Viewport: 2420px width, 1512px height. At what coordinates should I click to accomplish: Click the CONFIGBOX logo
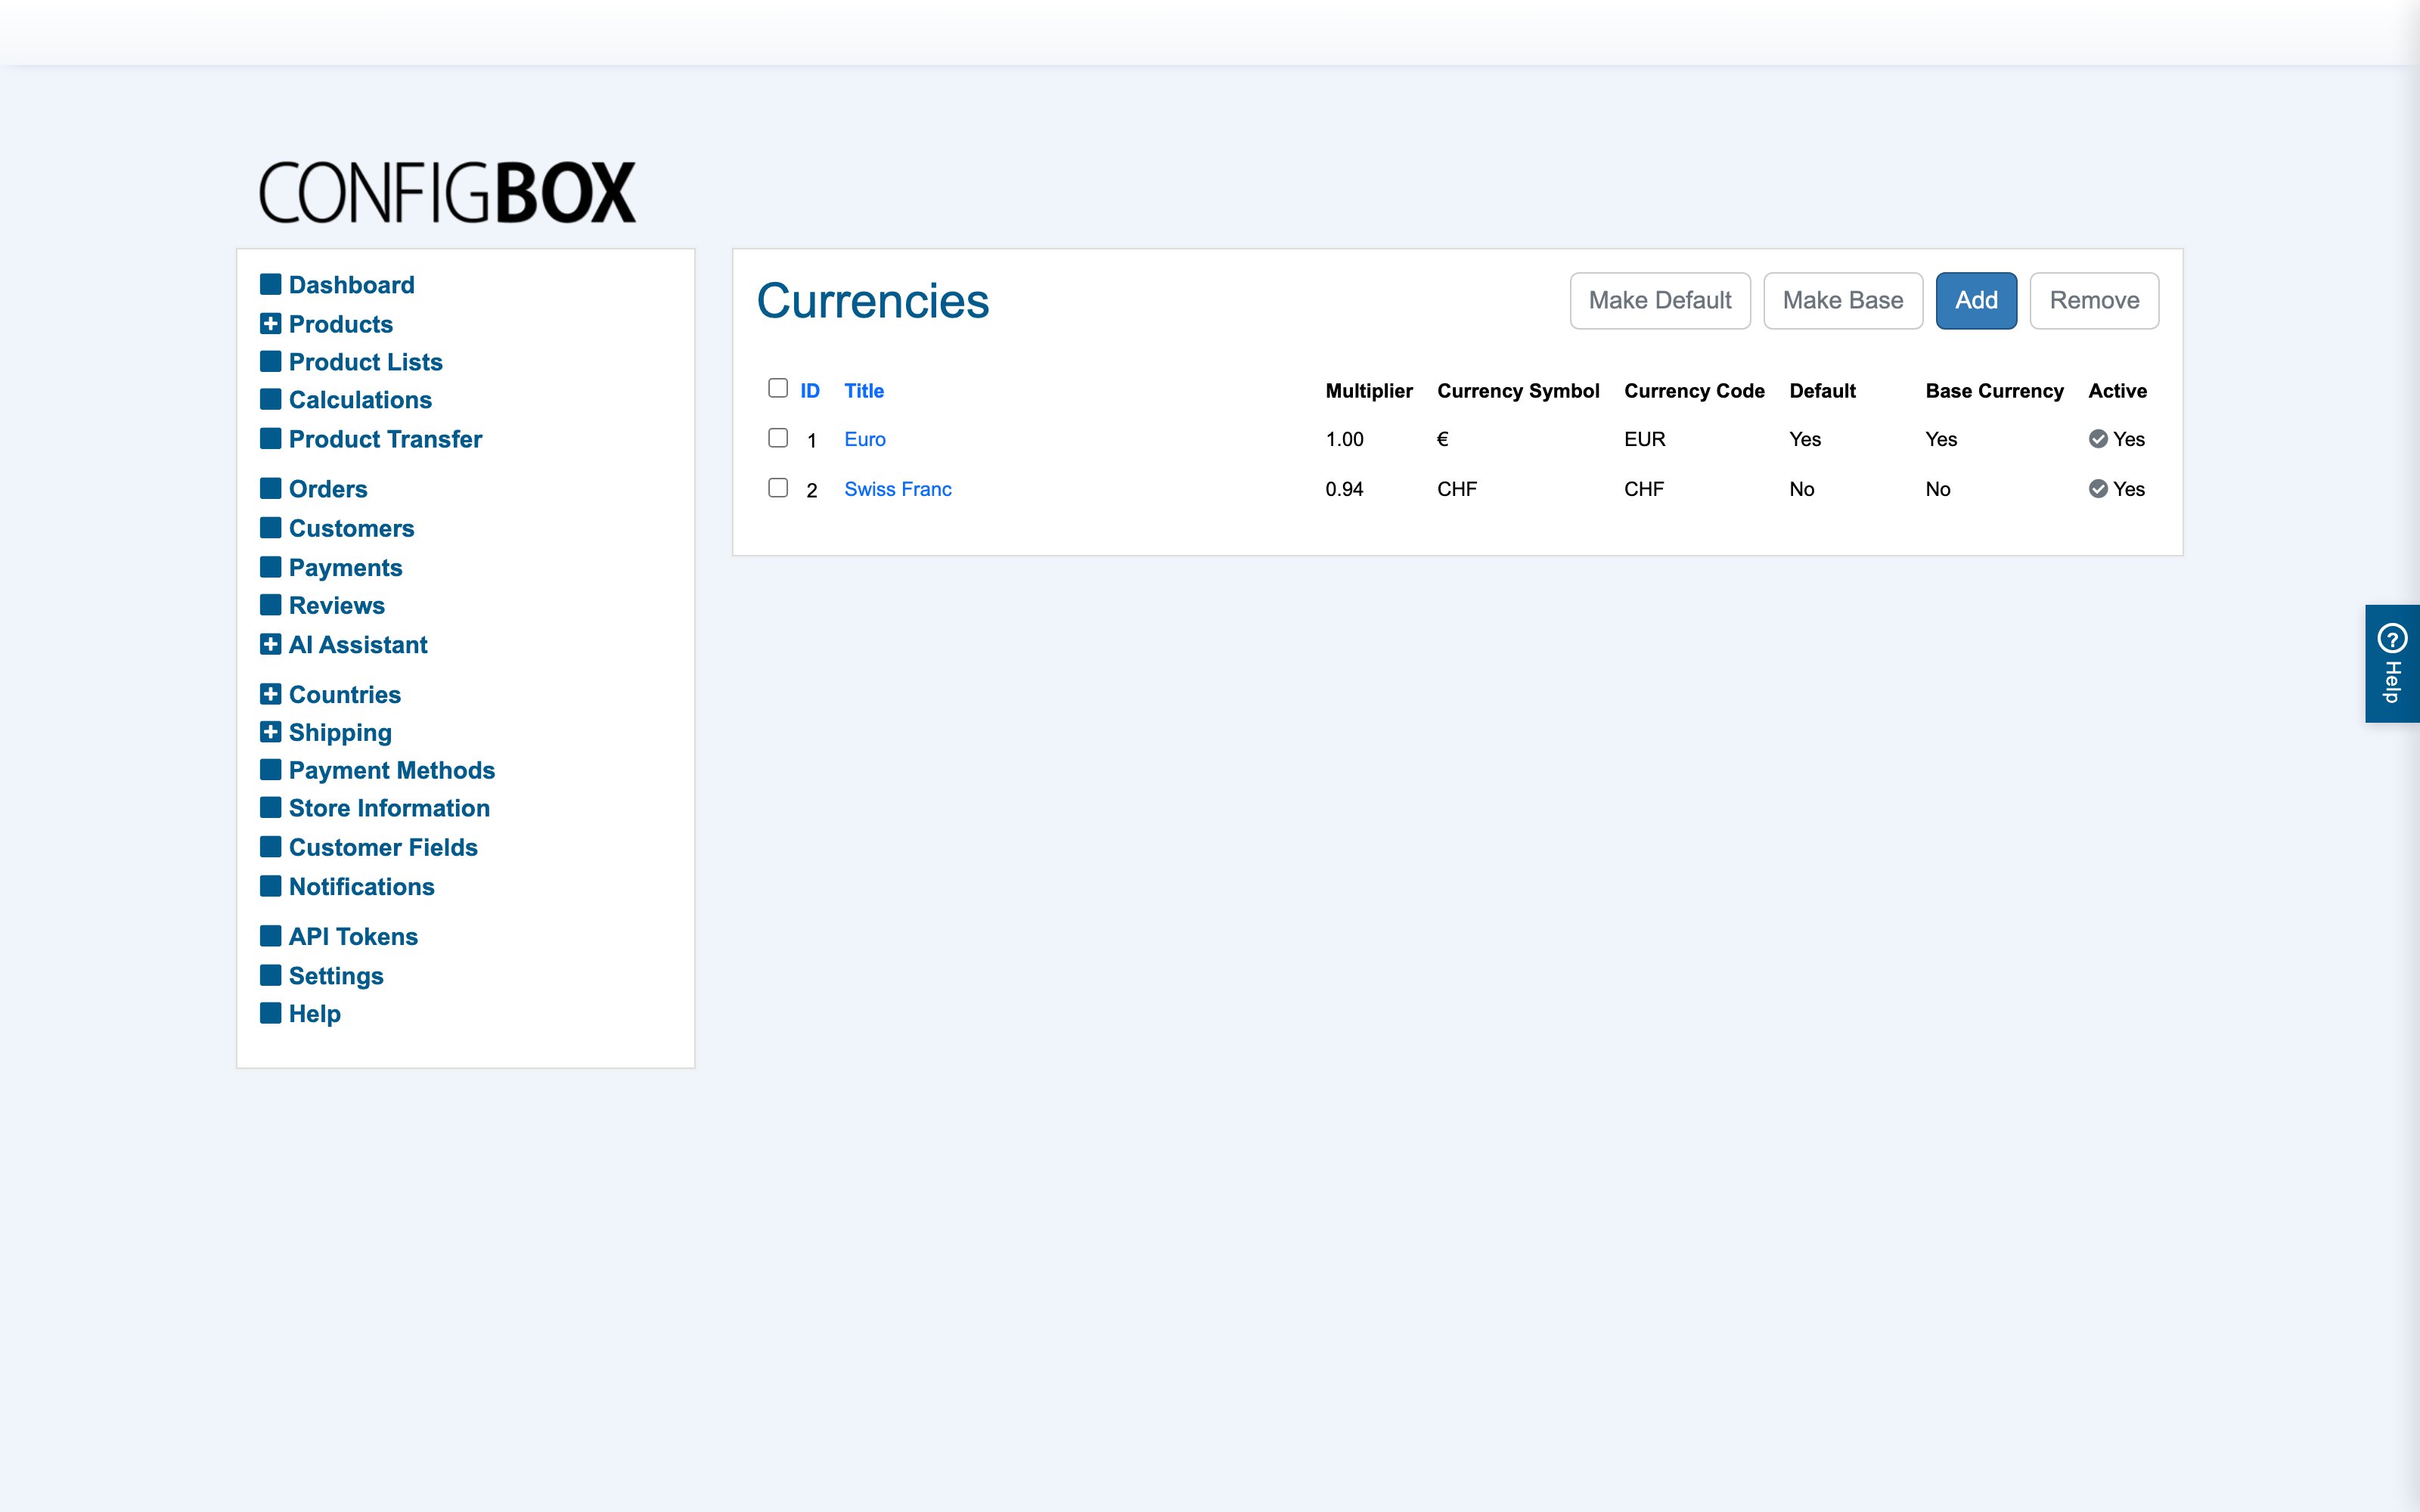447,192
